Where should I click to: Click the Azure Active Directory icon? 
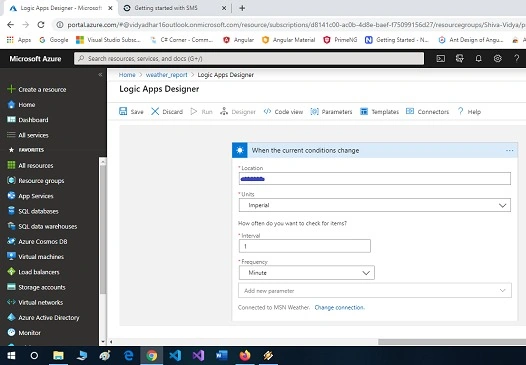(11, 317)
